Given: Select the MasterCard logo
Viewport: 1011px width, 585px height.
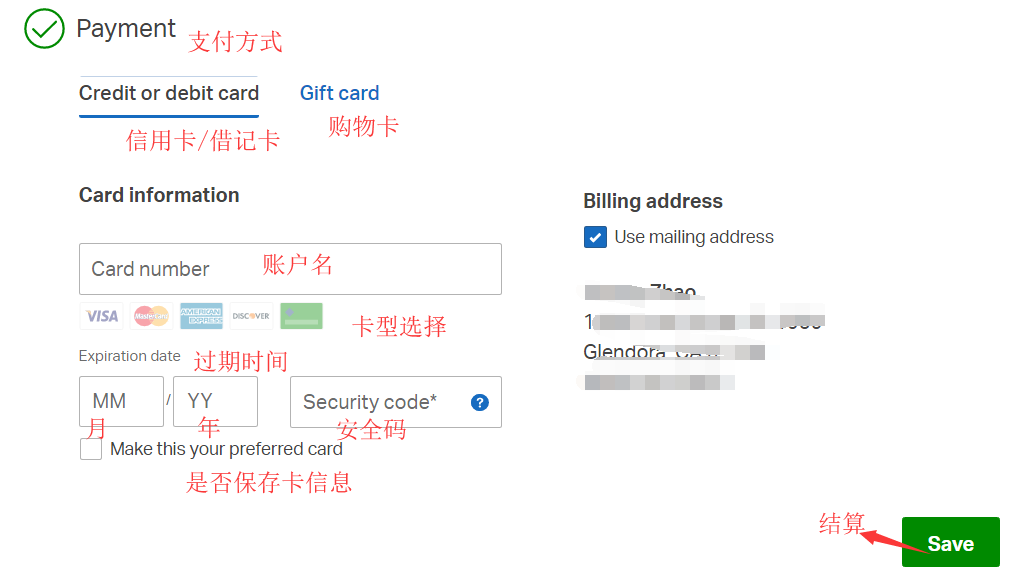Looking at the screenshot, I should pyautogui.click(x=151, y=316).
